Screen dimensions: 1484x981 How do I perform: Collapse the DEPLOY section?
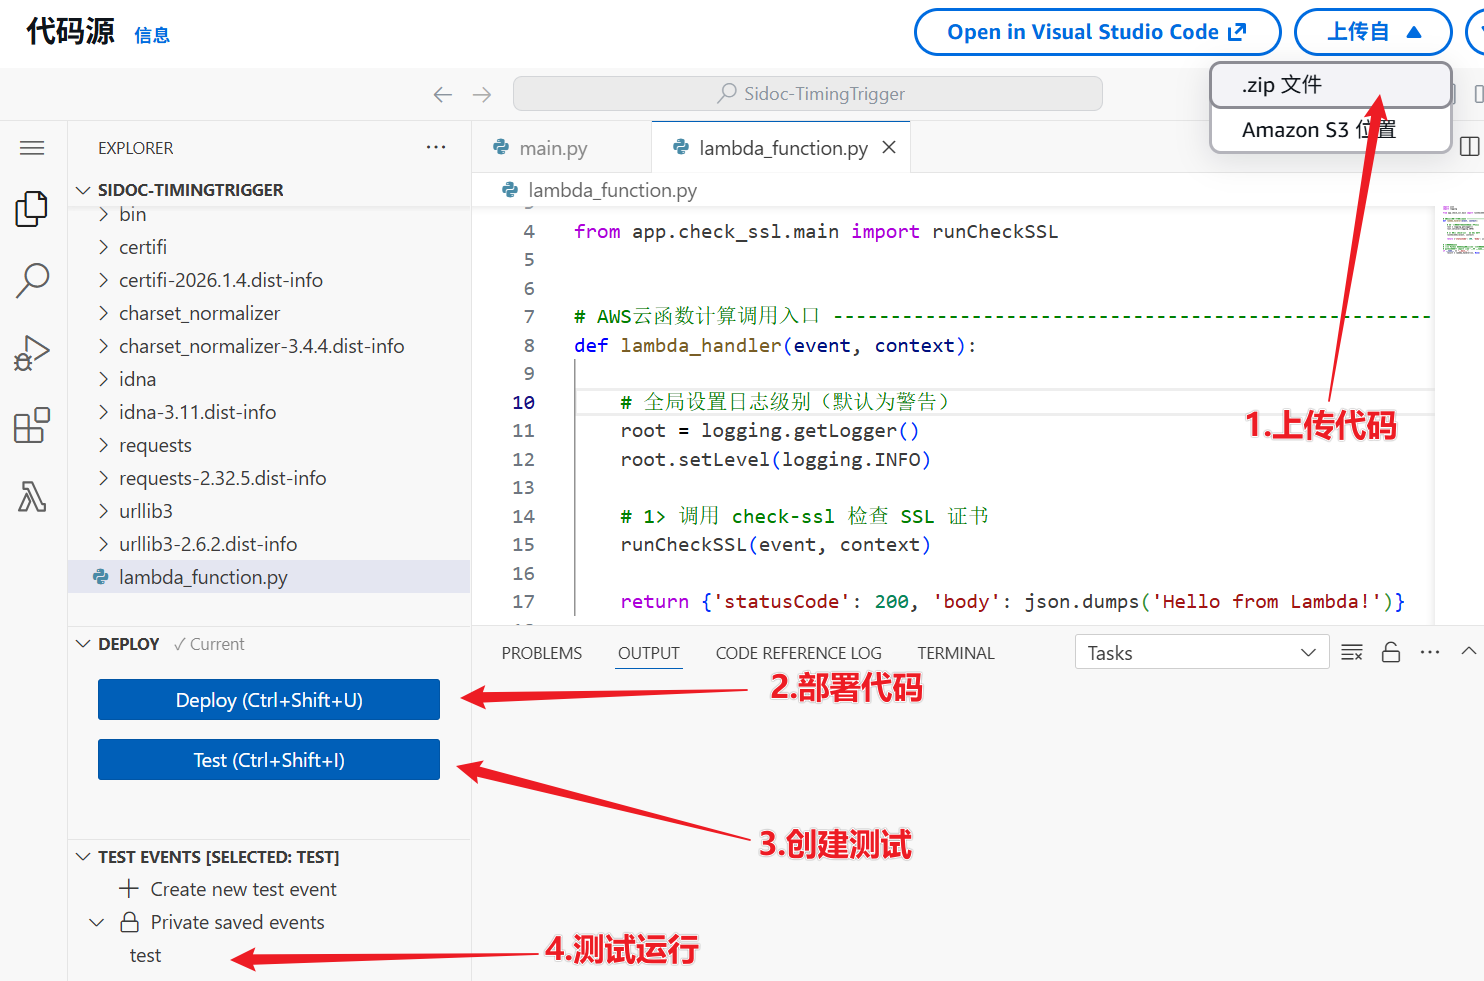(84, 644)
